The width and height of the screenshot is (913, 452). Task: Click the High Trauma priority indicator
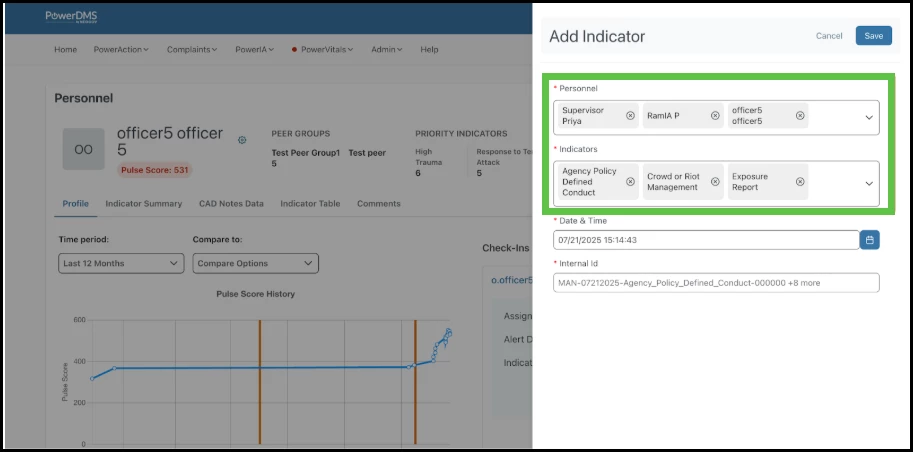429,162
